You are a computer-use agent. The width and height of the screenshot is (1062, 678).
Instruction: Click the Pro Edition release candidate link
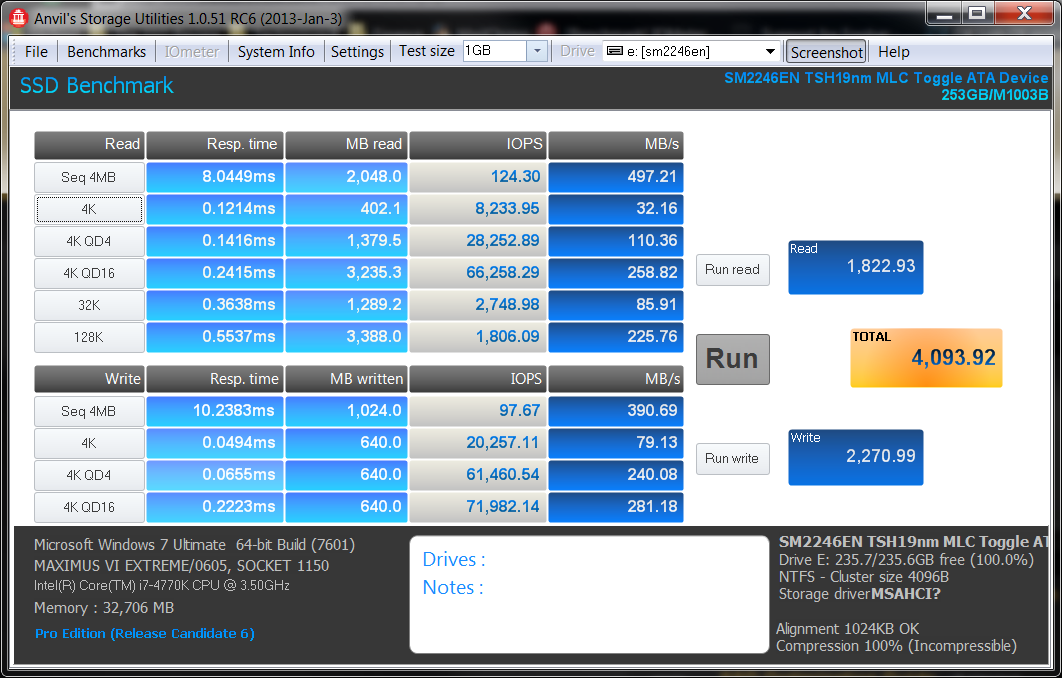(145, 634)
